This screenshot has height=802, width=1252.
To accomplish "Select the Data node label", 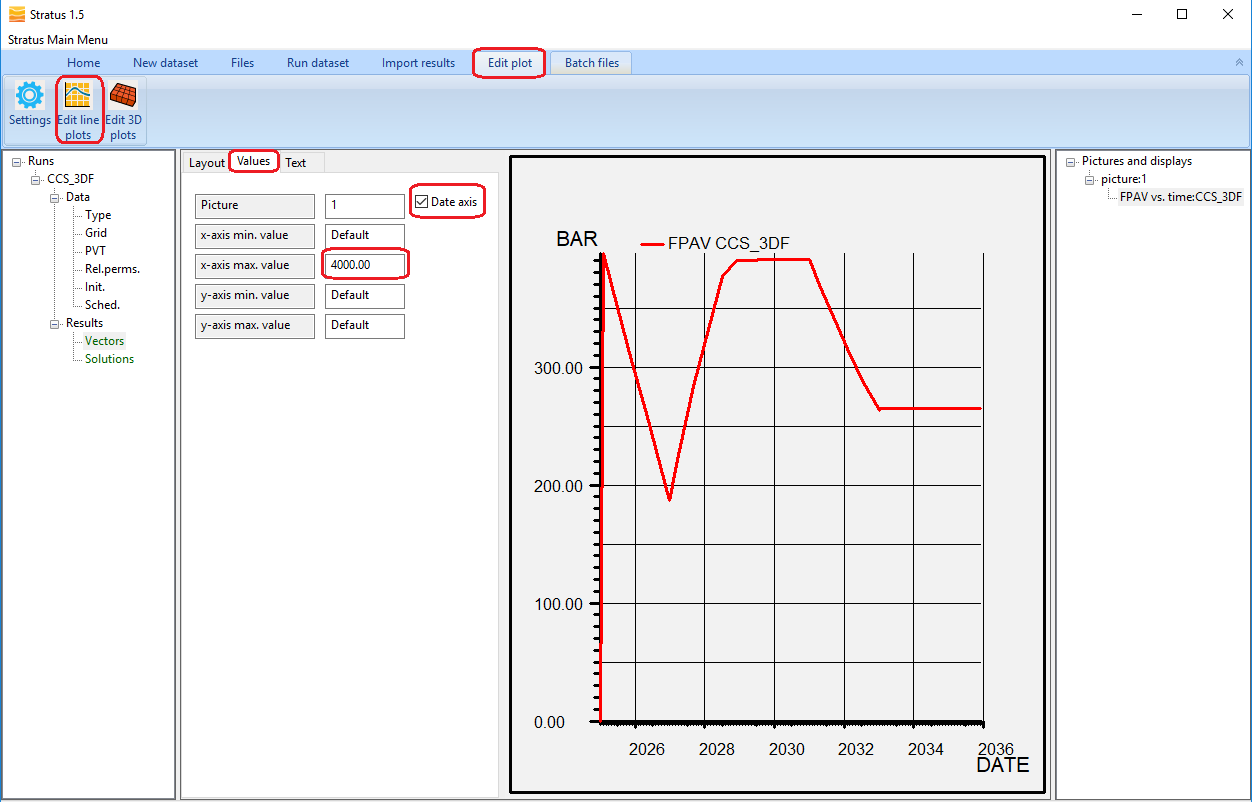I will pyautogui.click(x=78, y=197).
